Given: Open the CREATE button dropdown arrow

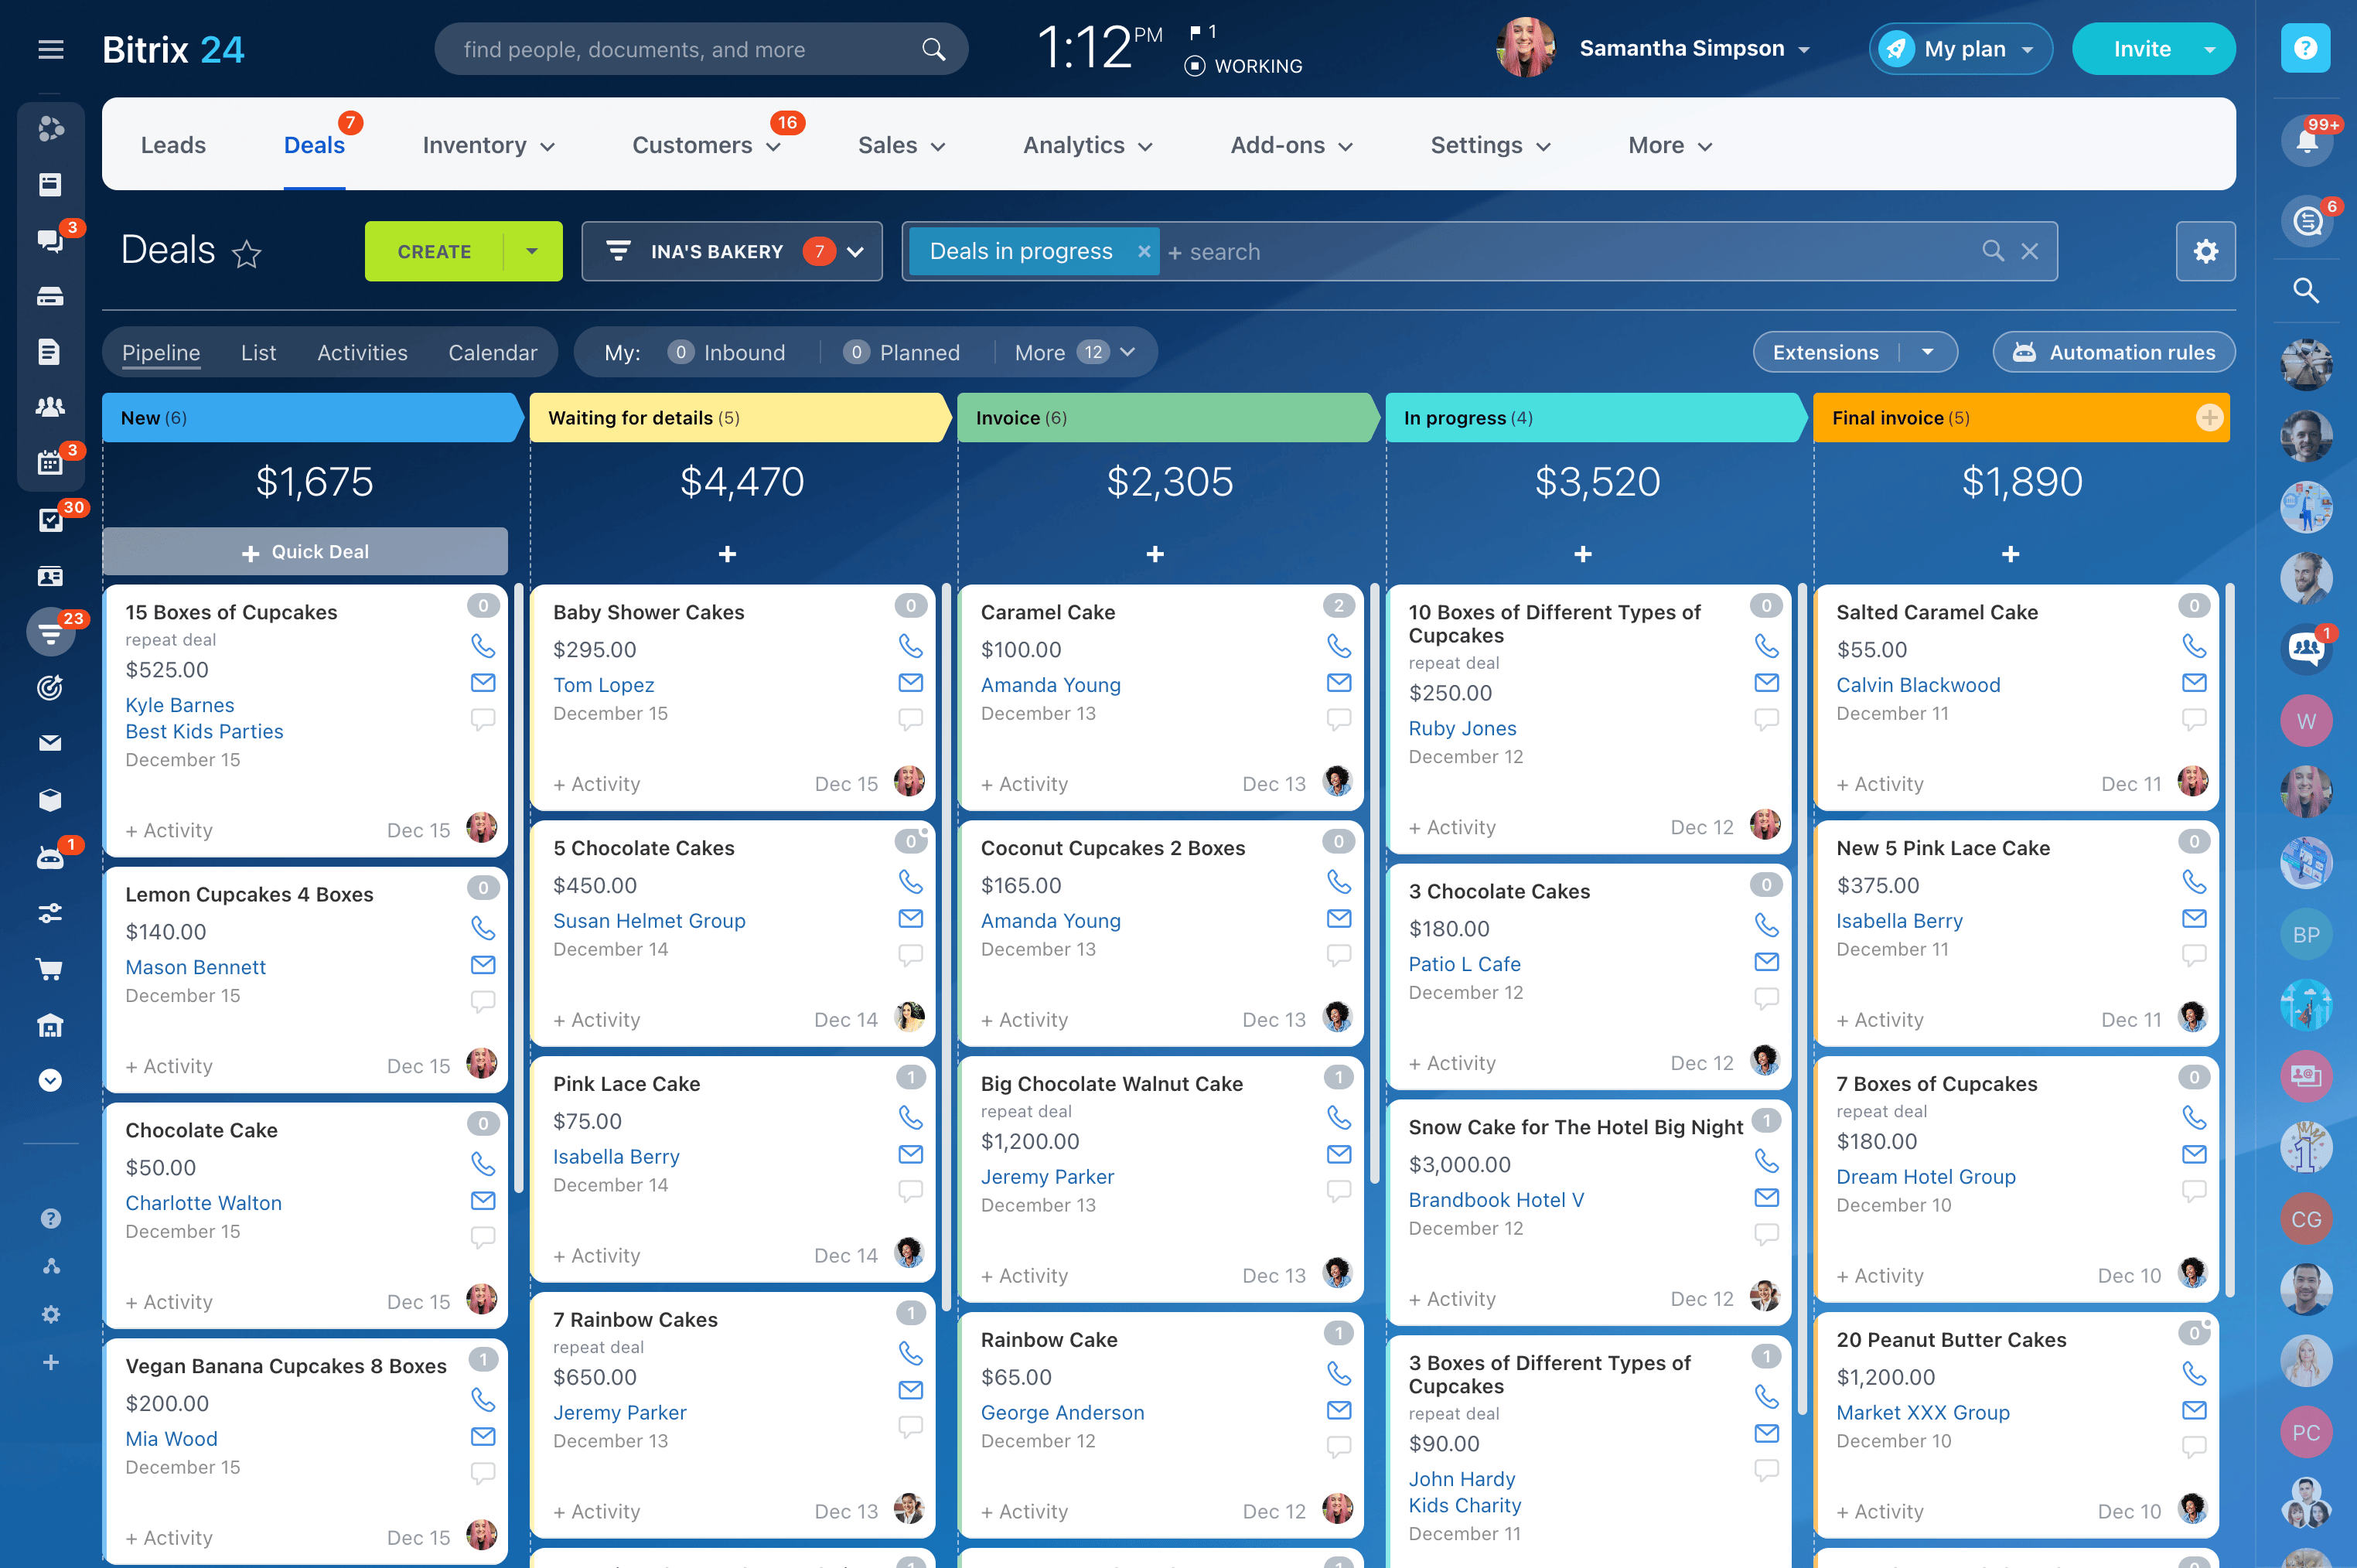Looking at the screenshot, I should coord(532,252).
